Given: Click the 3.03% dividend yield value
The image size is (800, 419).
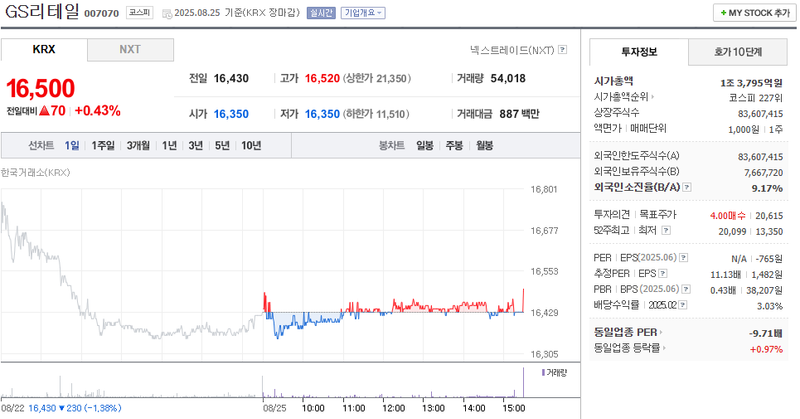Looking at the screenshot, I should click(770, 306).
